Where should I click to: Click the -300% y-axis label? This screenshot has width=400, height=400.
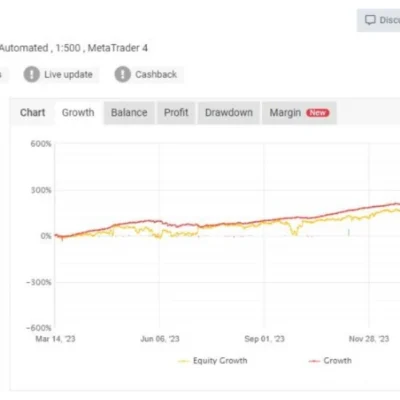[x=39, y=282]
